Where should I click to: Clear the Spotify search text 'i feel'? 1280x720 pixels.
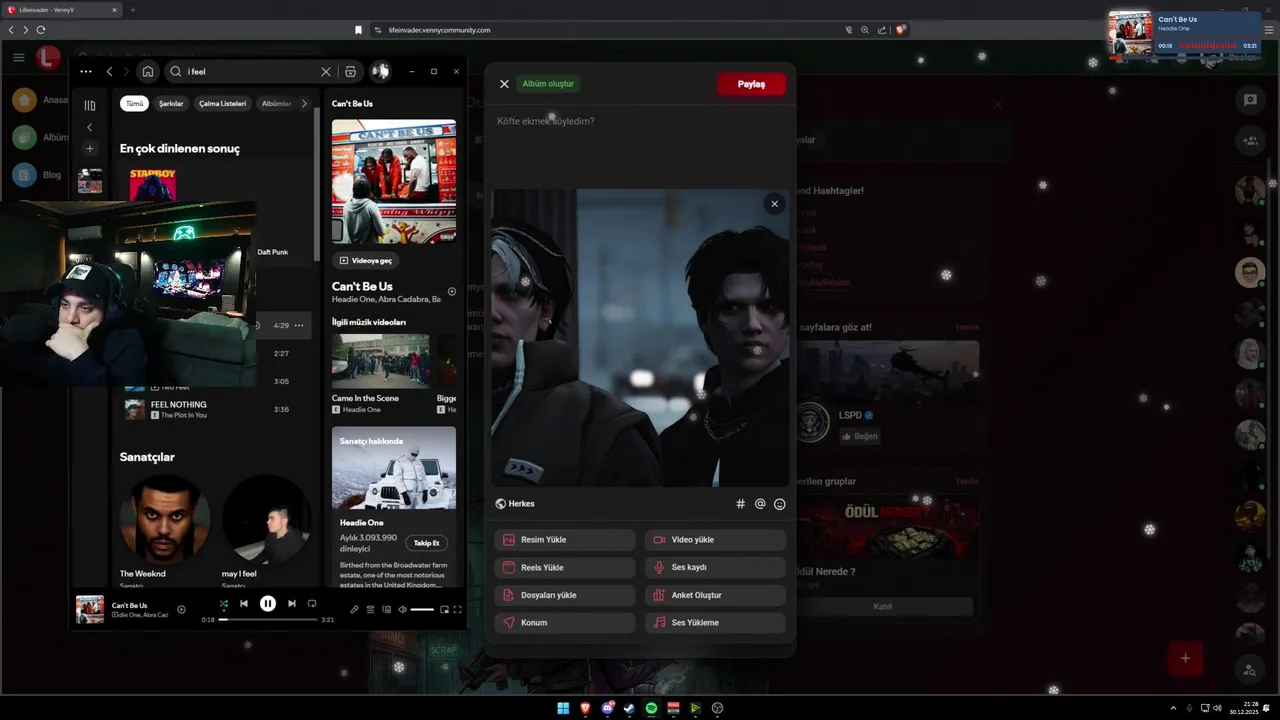pyautogui.click(x=325, y=72)
